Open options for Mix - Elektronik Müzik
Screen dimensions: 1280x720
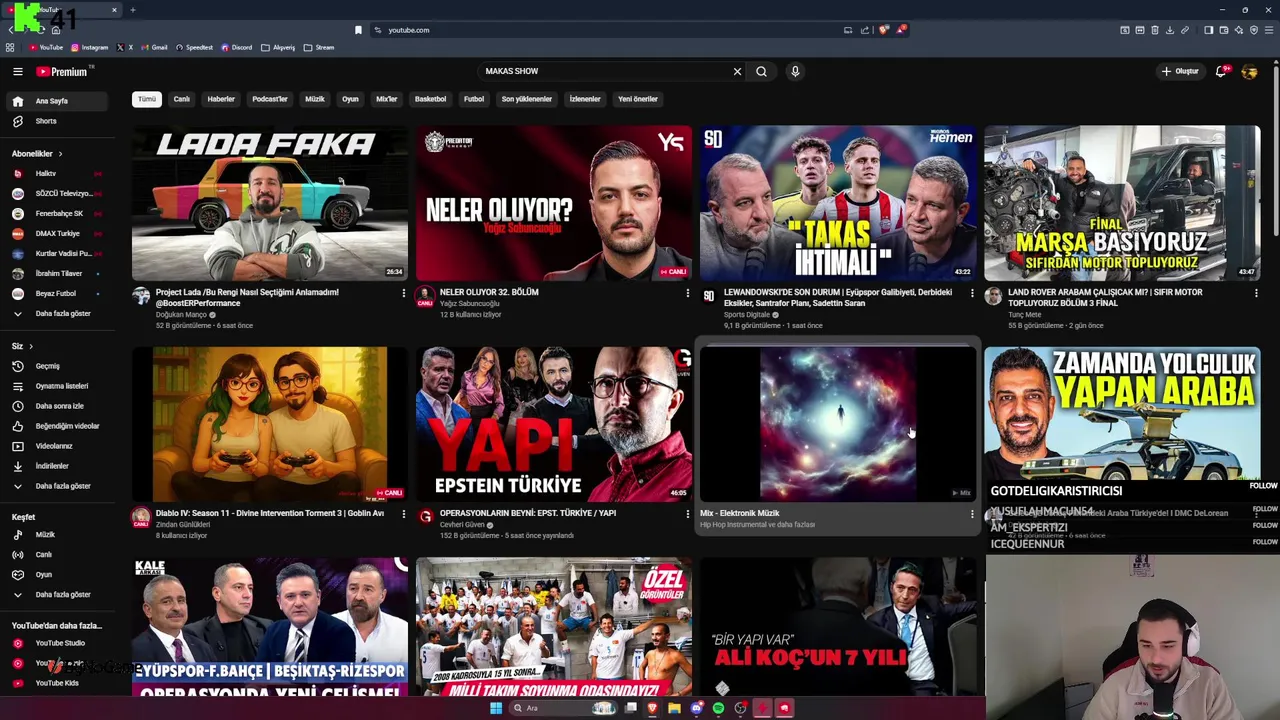click(972, 514)
